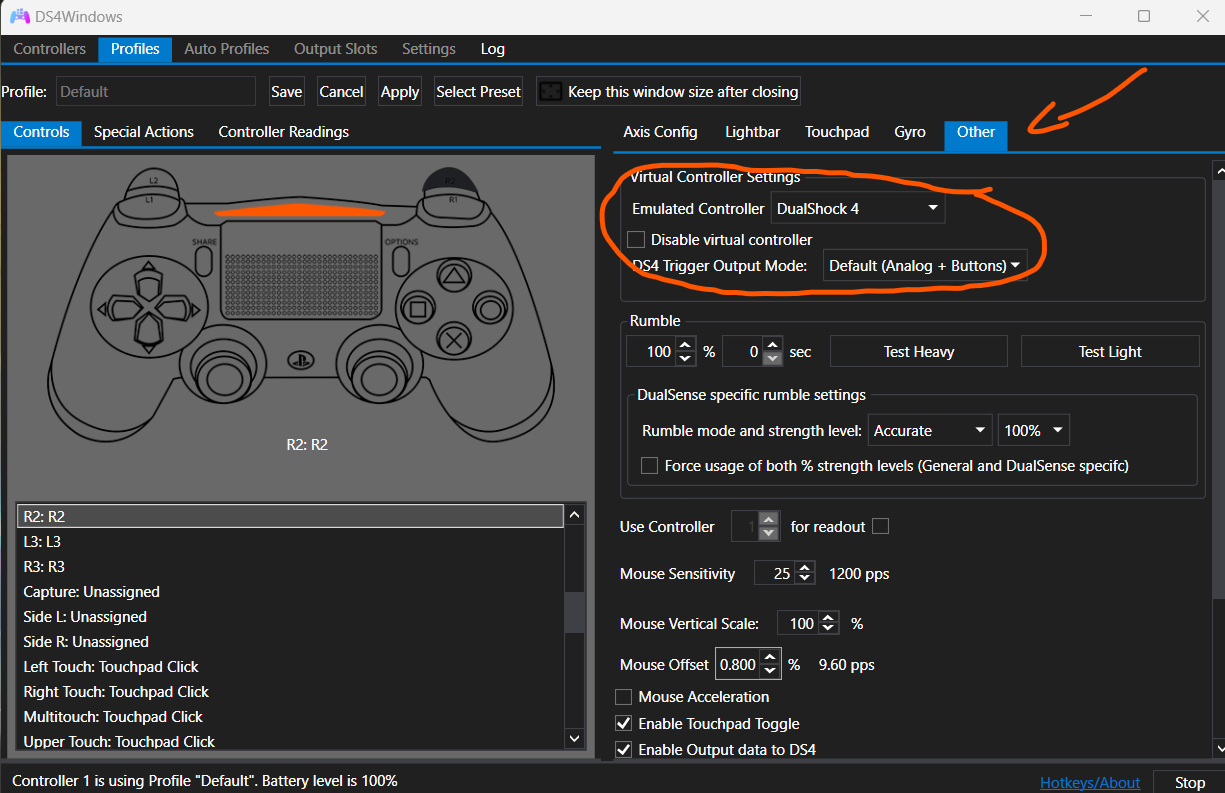Click the Apply button
The width and height of the screenshot is (1225, 793).
[x=400, y=92]
